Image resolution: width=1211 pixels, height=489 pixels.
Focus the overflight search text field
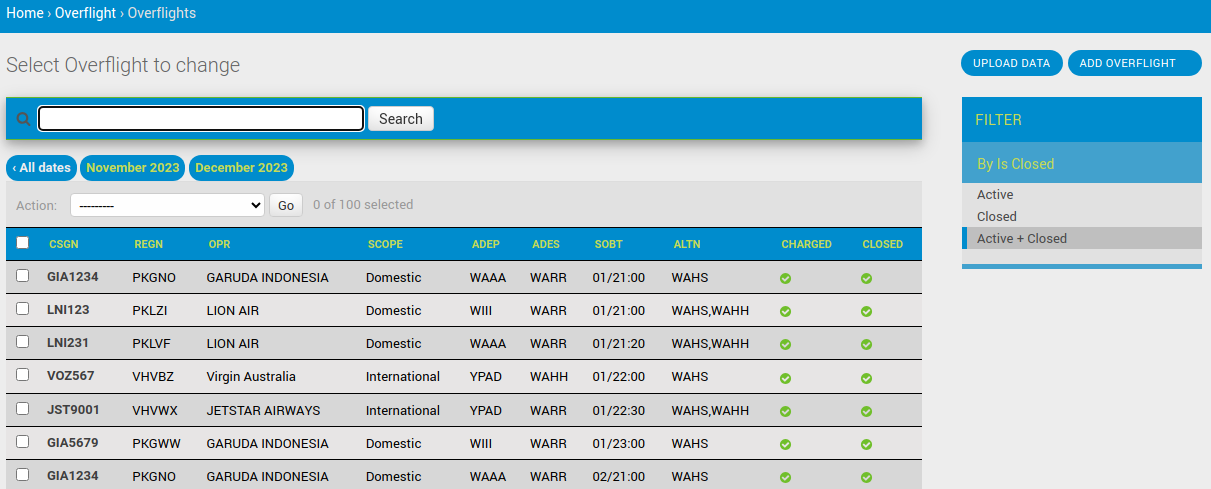coord(201,119)
